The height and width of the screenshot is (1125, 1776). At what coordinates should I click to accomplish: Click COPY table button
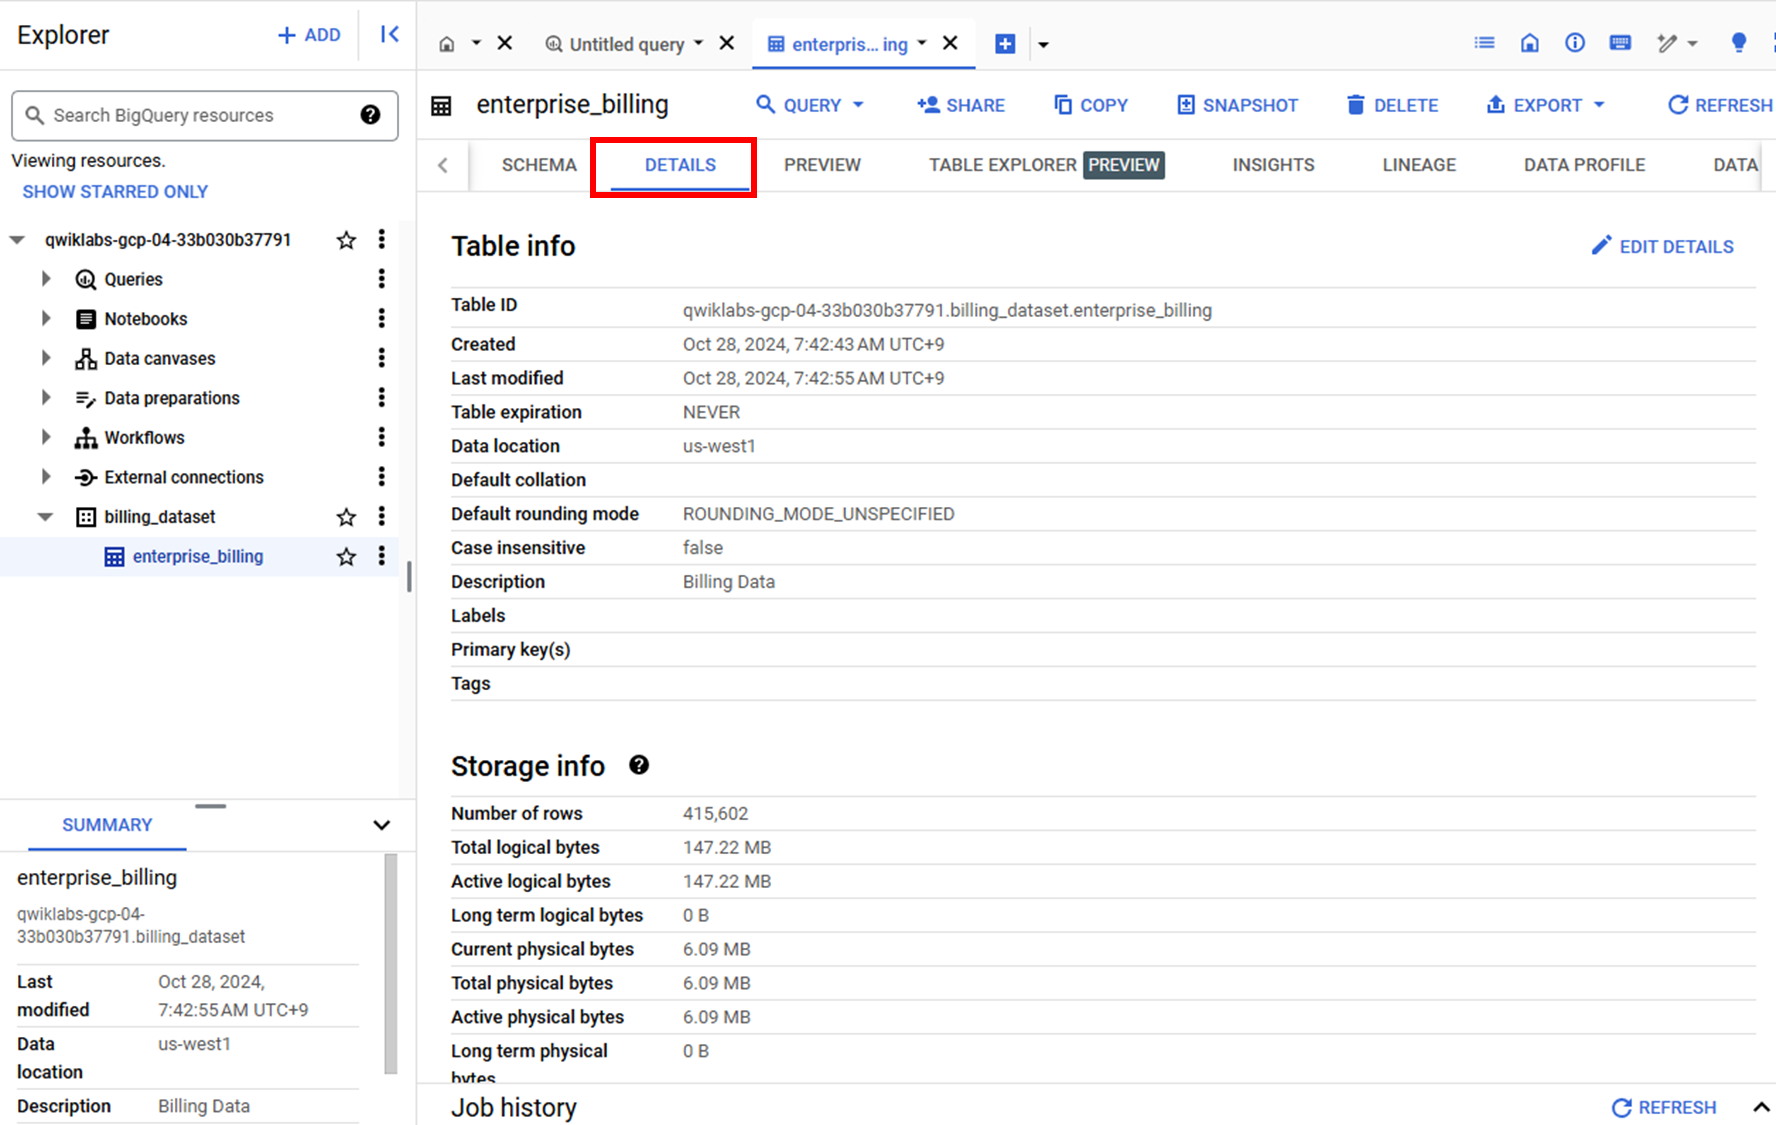coord(1091,105)
